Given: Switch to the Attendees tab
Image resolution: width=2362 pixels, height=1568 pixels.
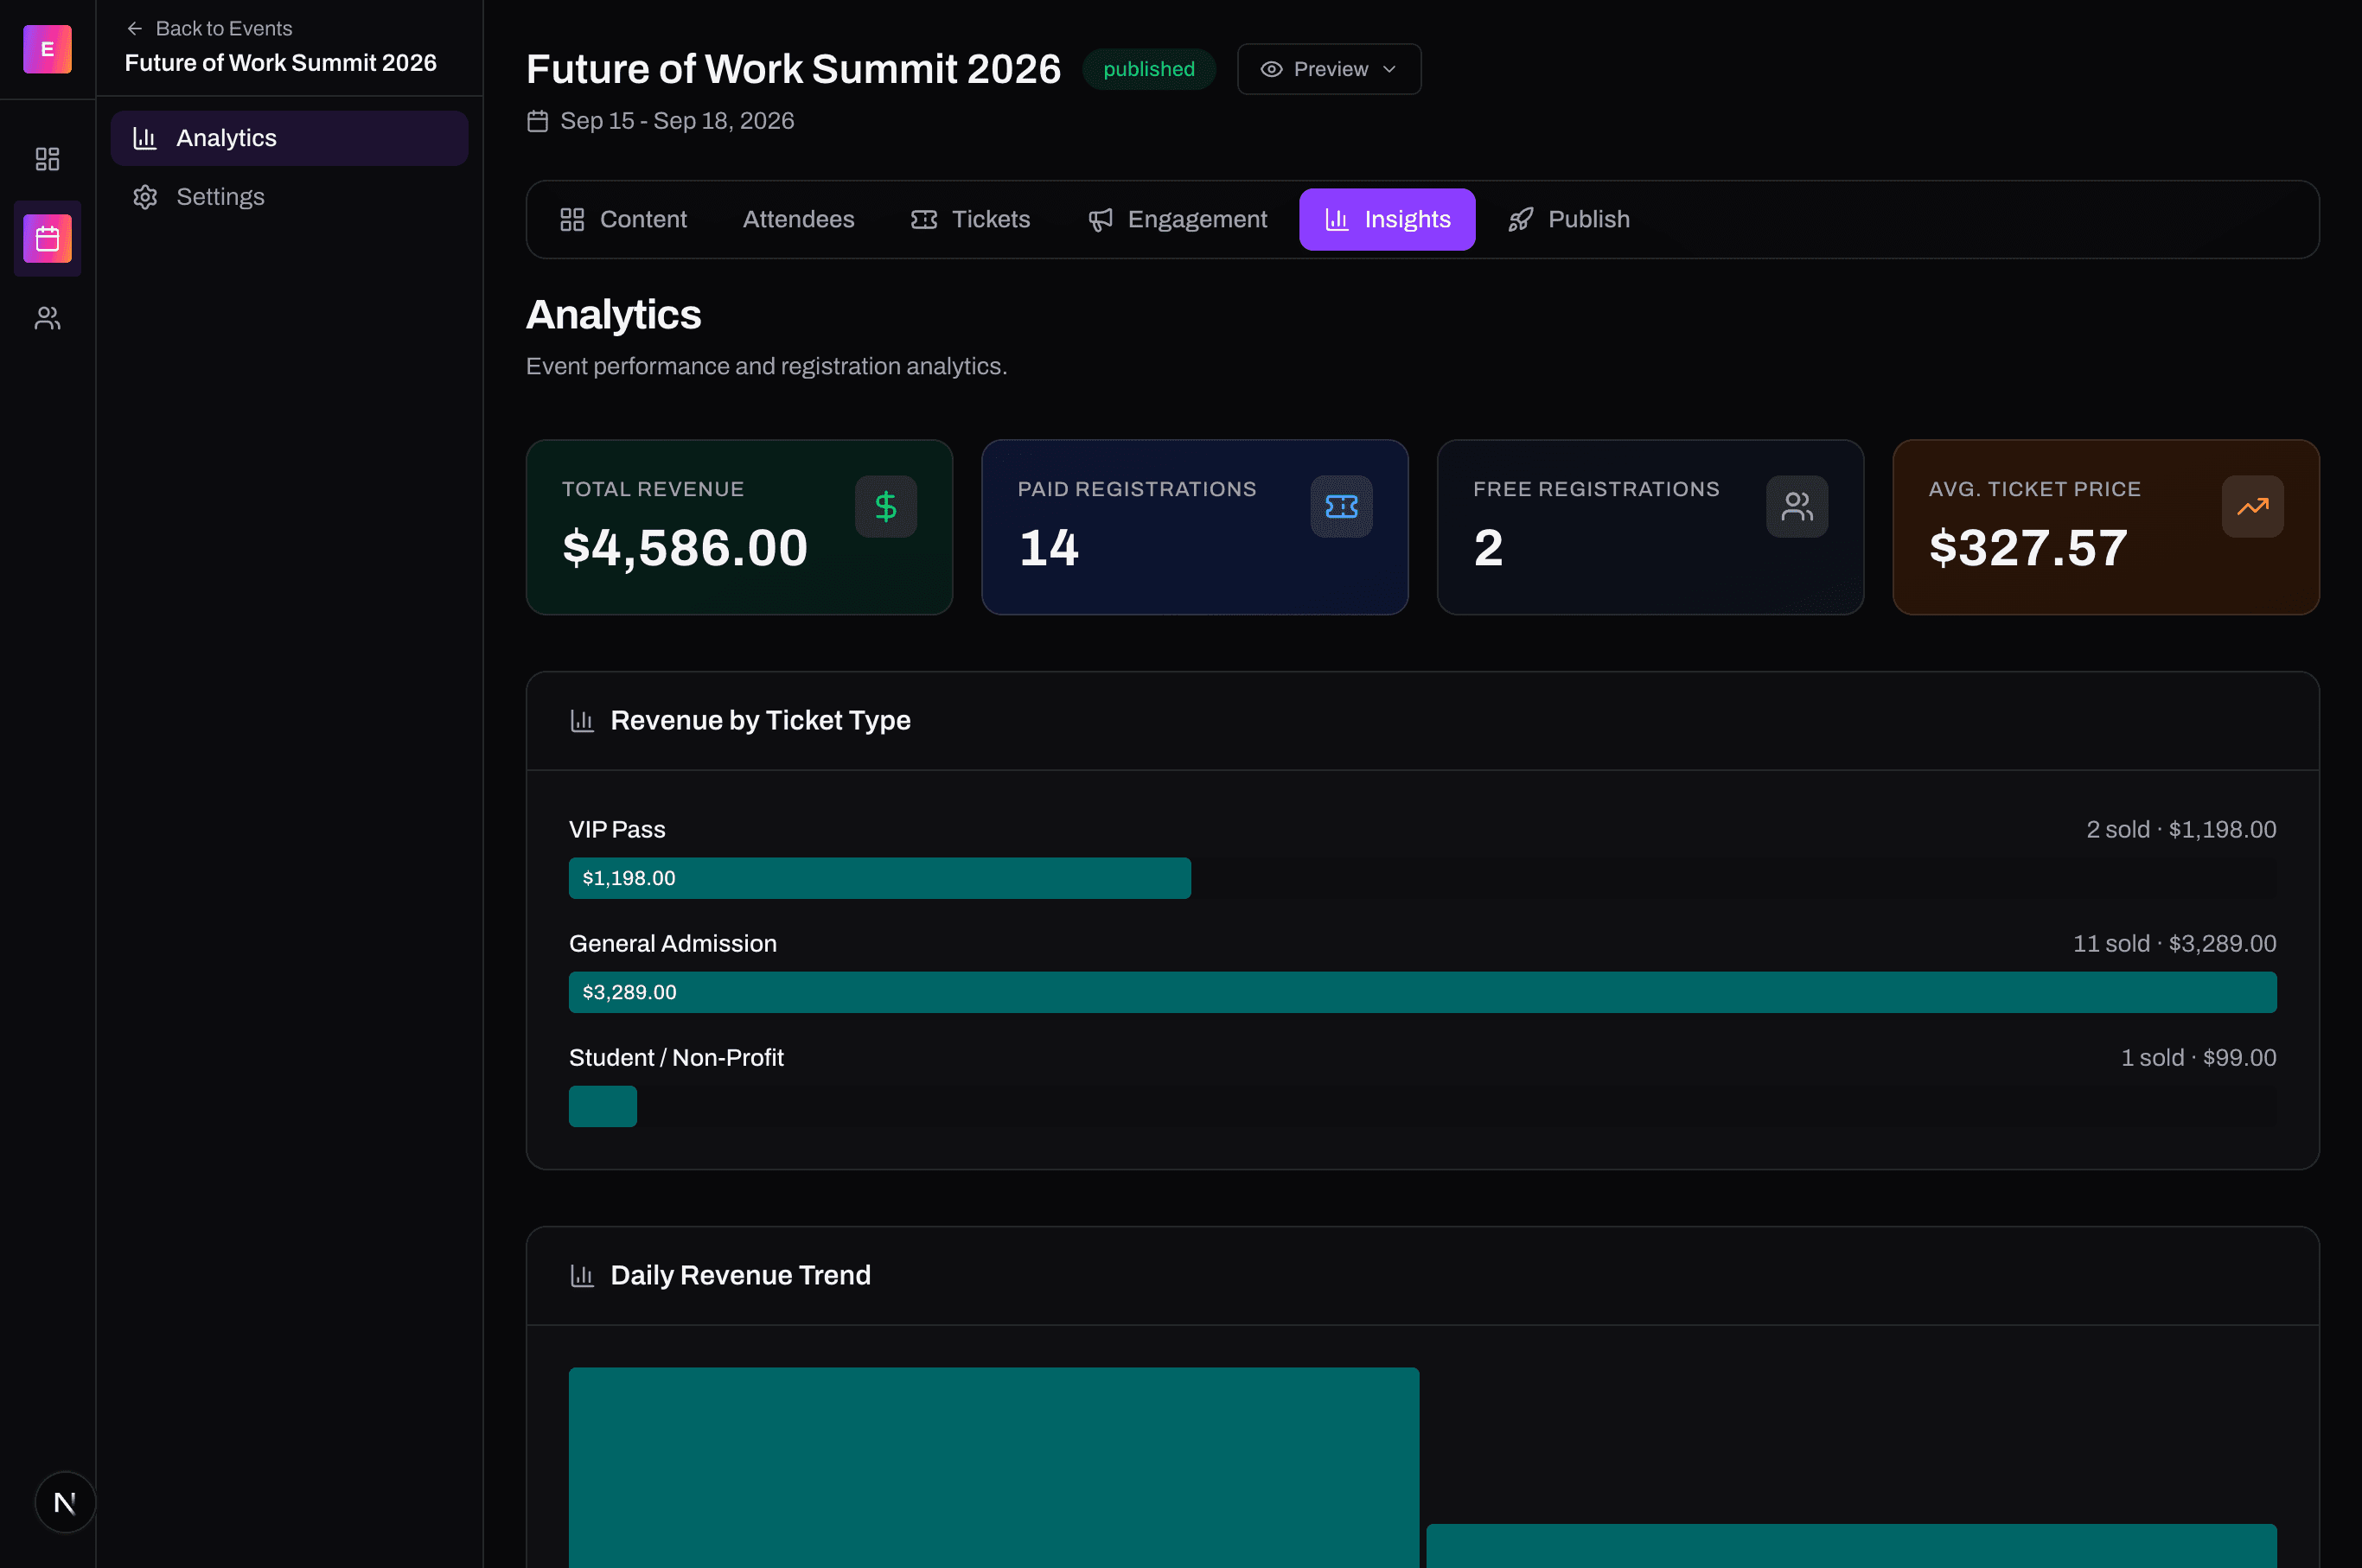Looking at the screenshot, I should click(x=798, y=219).
